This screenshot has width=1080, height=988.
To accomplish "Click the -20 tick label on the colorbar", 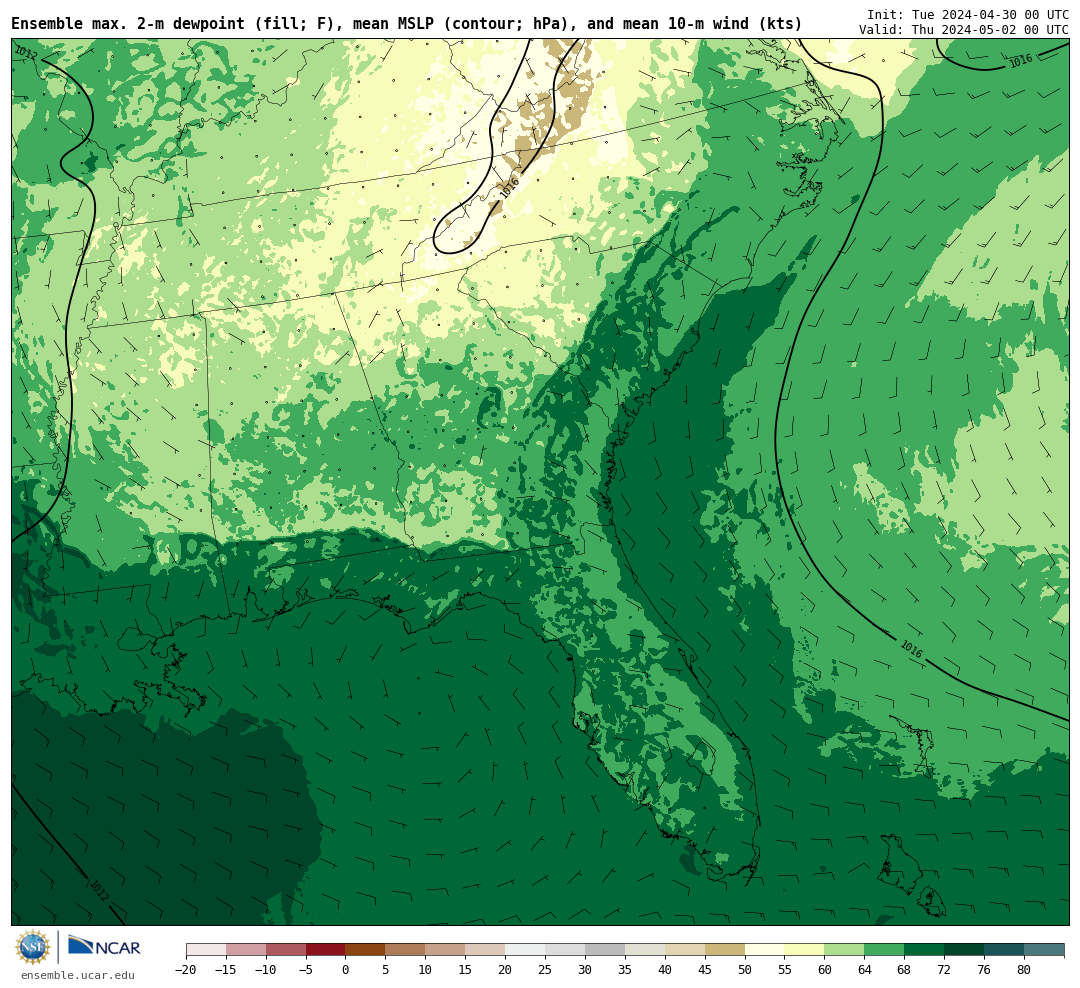I will [186, 969].
